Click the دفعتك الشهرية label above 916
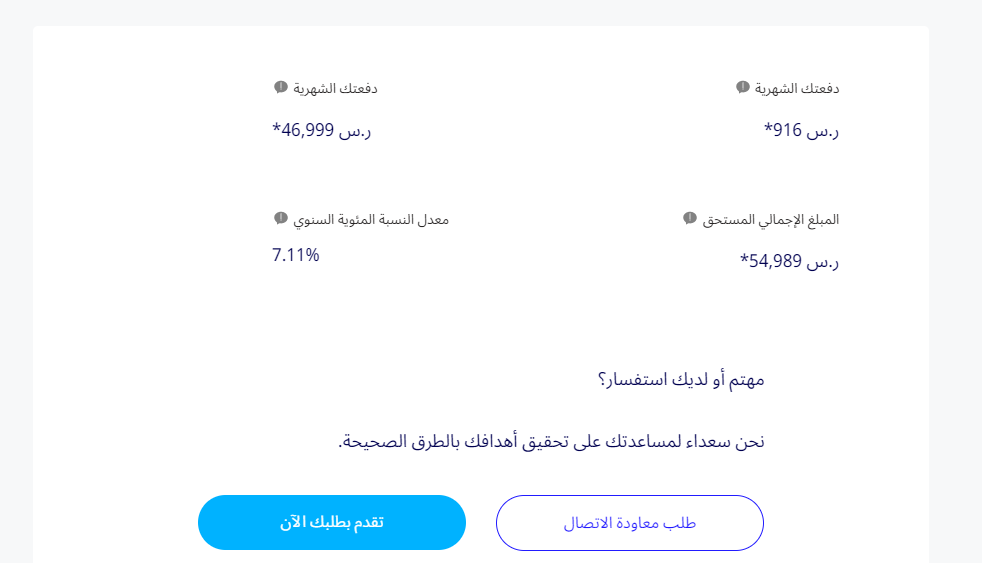This screenshot has height=563, width=982. 797,88
